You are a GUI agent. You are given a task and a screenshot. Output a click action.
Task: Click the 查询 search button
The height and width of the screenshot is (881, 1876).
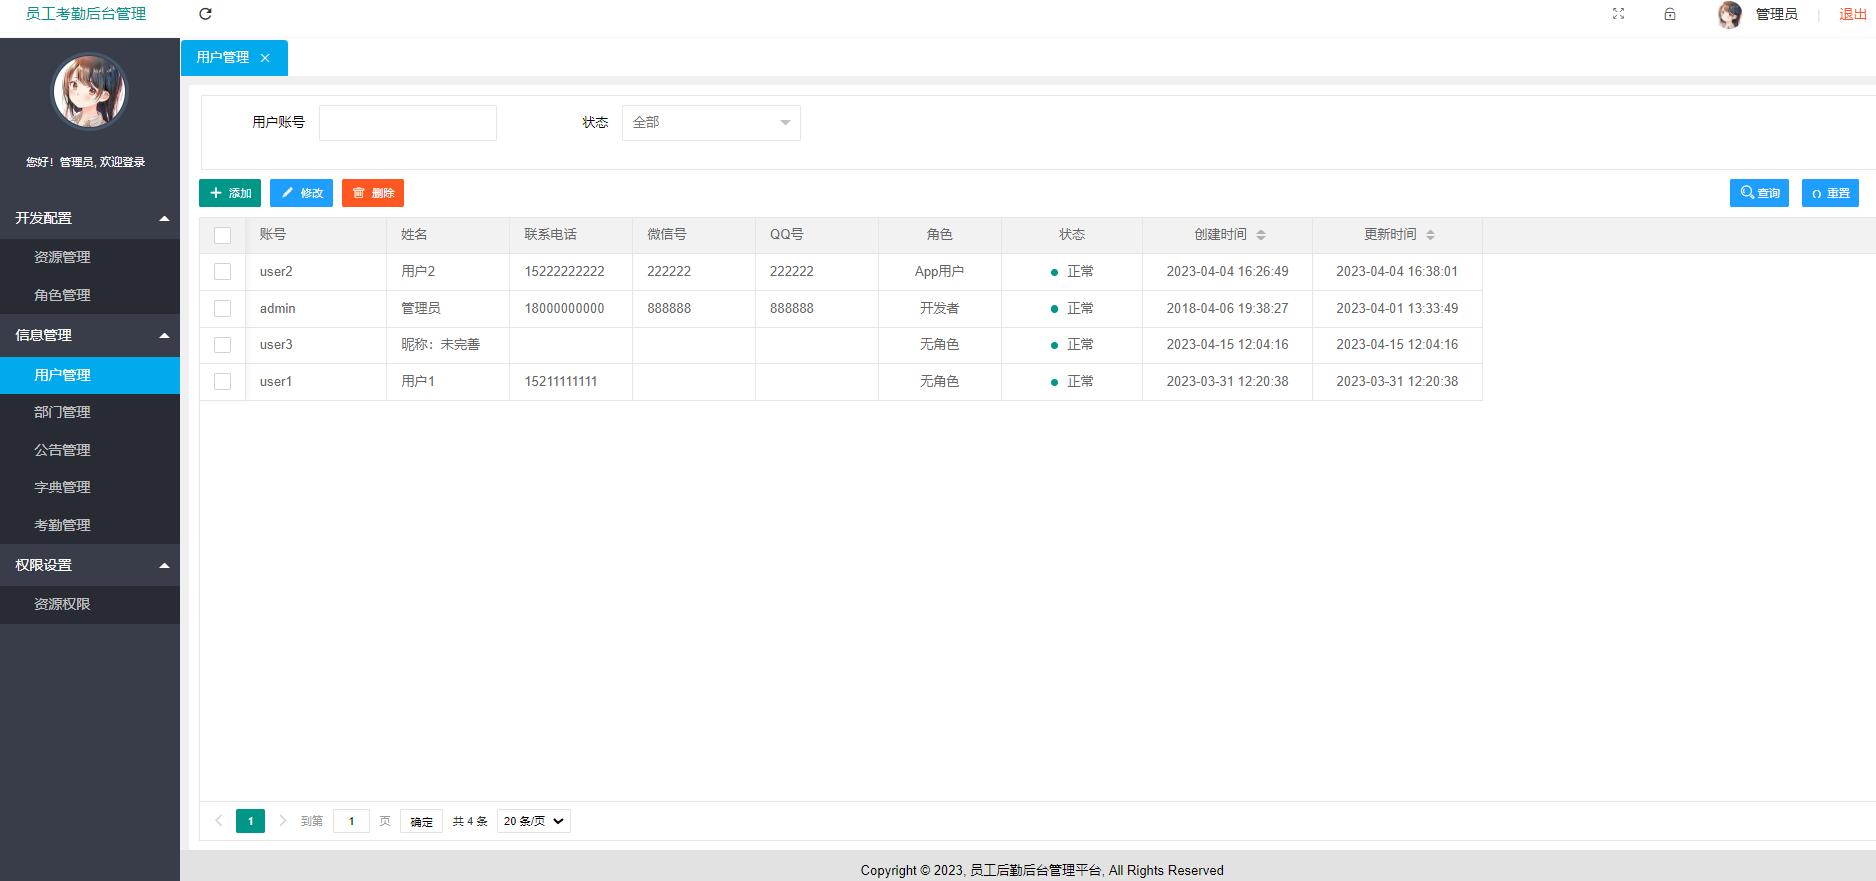[1759, 193]
